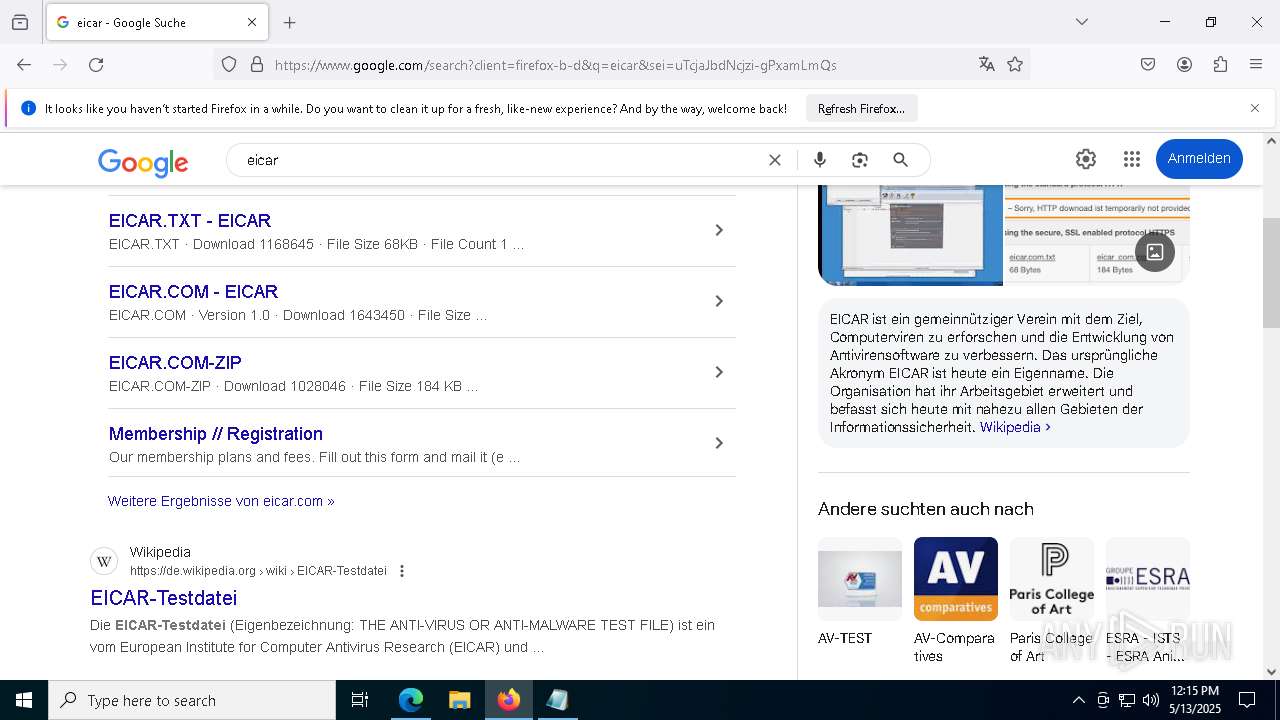Open File Explorer from the taskbar

459,700
